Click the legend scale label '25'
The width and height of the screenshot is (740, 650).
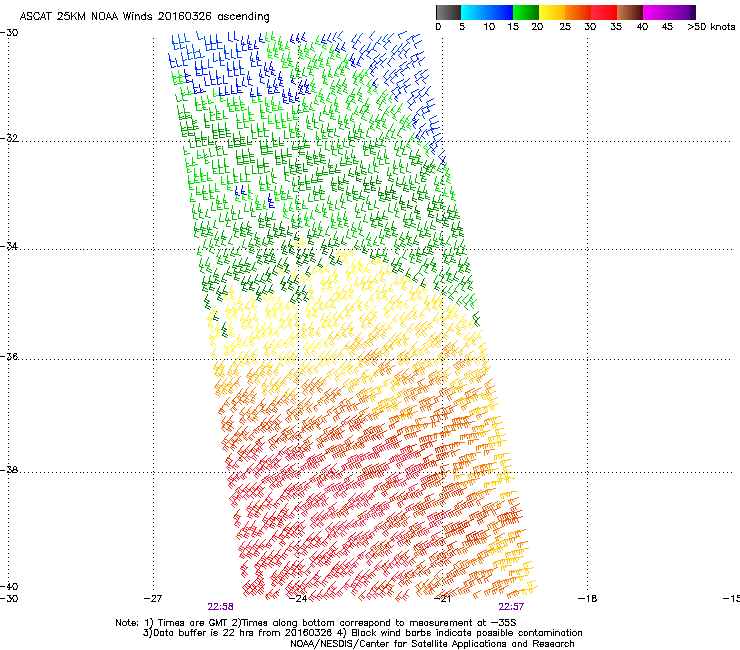tap(565, 27)
